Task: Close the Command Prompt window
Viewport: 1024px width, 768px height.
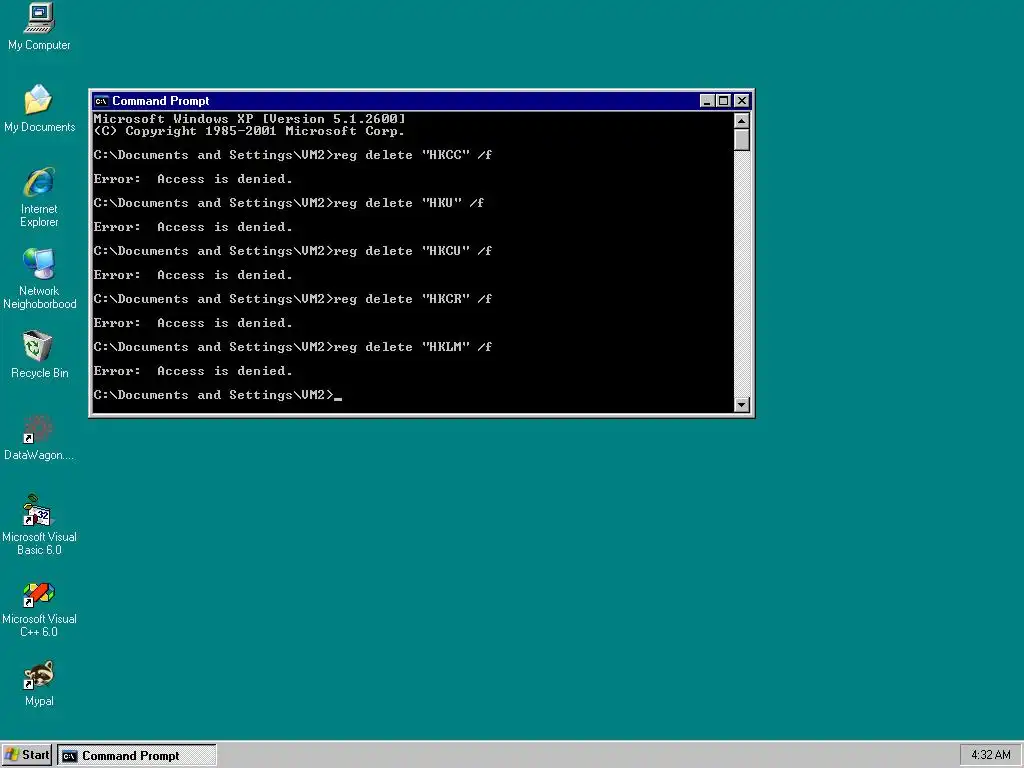Action: coord(742,101)
